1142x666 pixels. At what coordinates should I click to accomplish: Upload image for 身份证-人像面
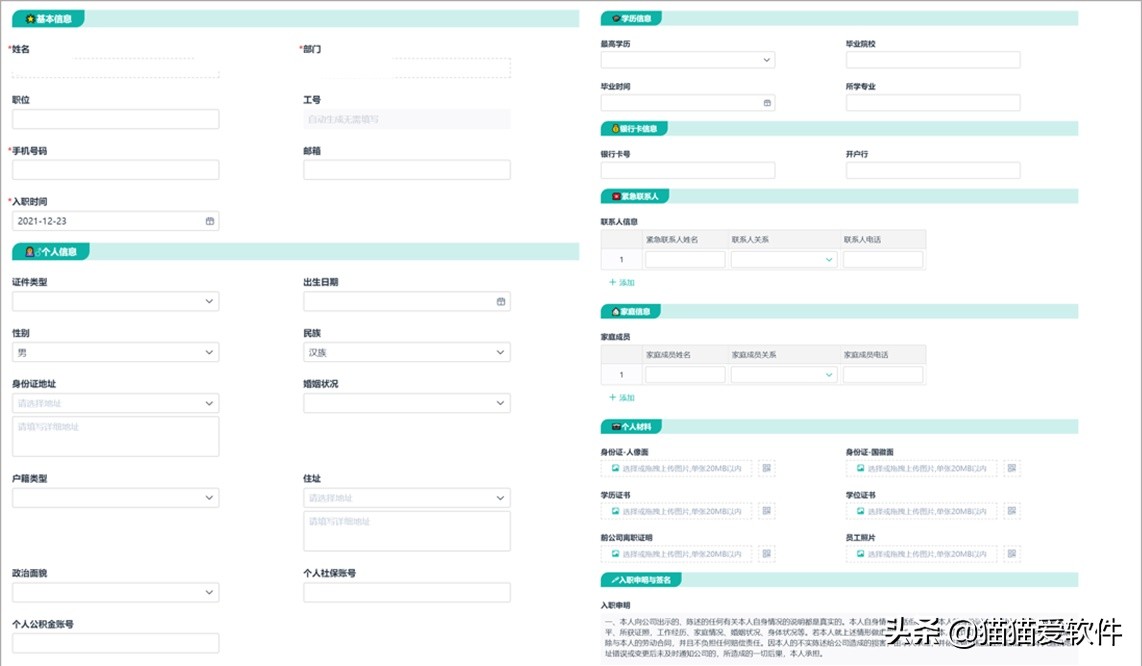pos(677,468)
